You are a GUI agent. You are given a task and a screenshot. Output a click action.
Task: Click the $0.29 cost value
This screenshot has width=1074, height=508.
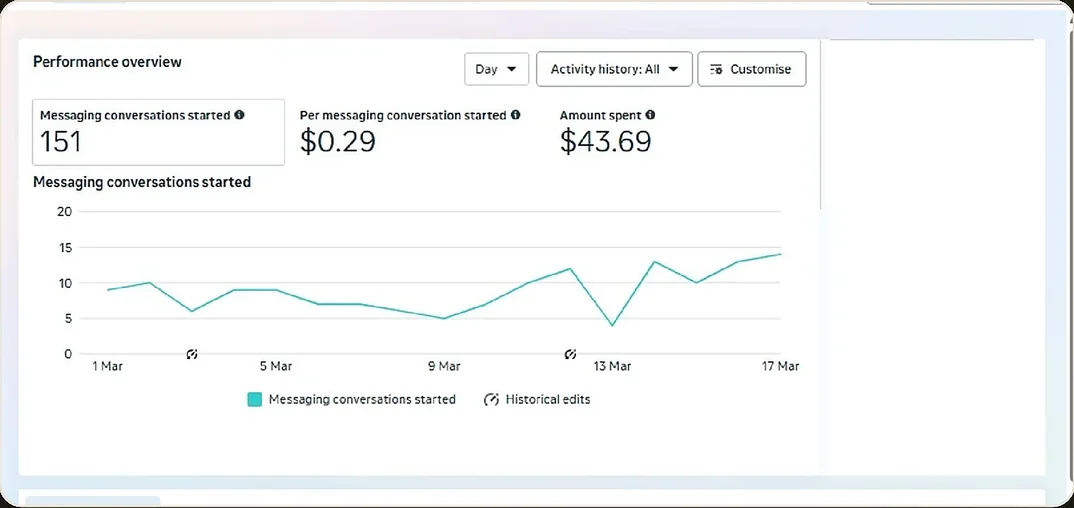tap(338, 142)
